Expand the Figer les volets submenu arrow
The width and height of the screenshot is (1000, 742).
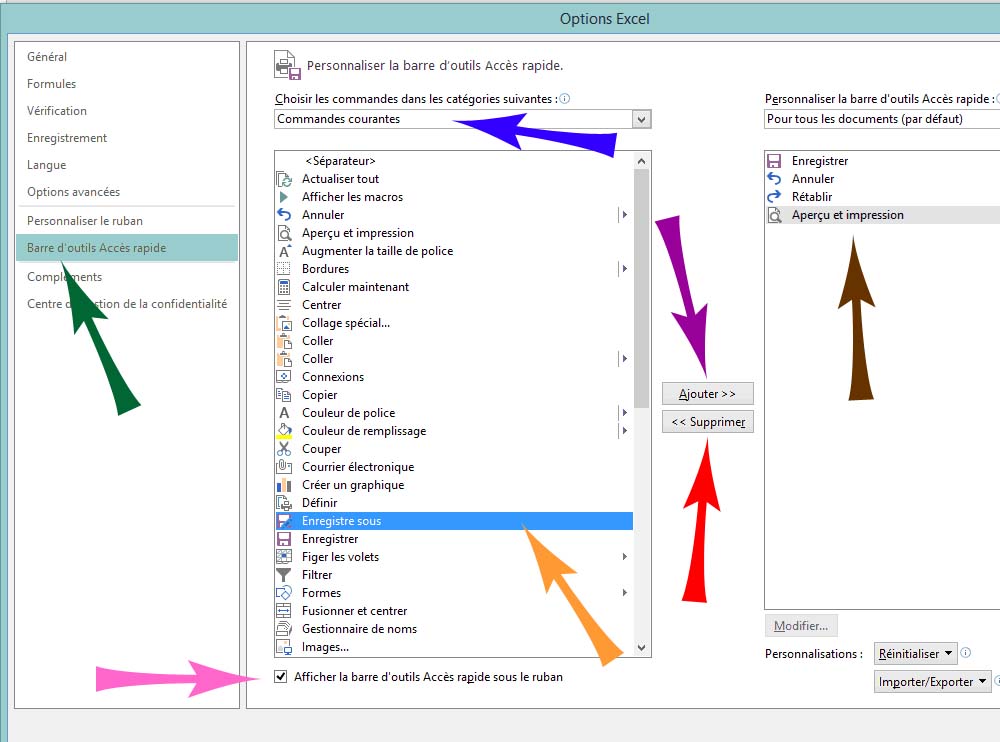pos(624,557)
